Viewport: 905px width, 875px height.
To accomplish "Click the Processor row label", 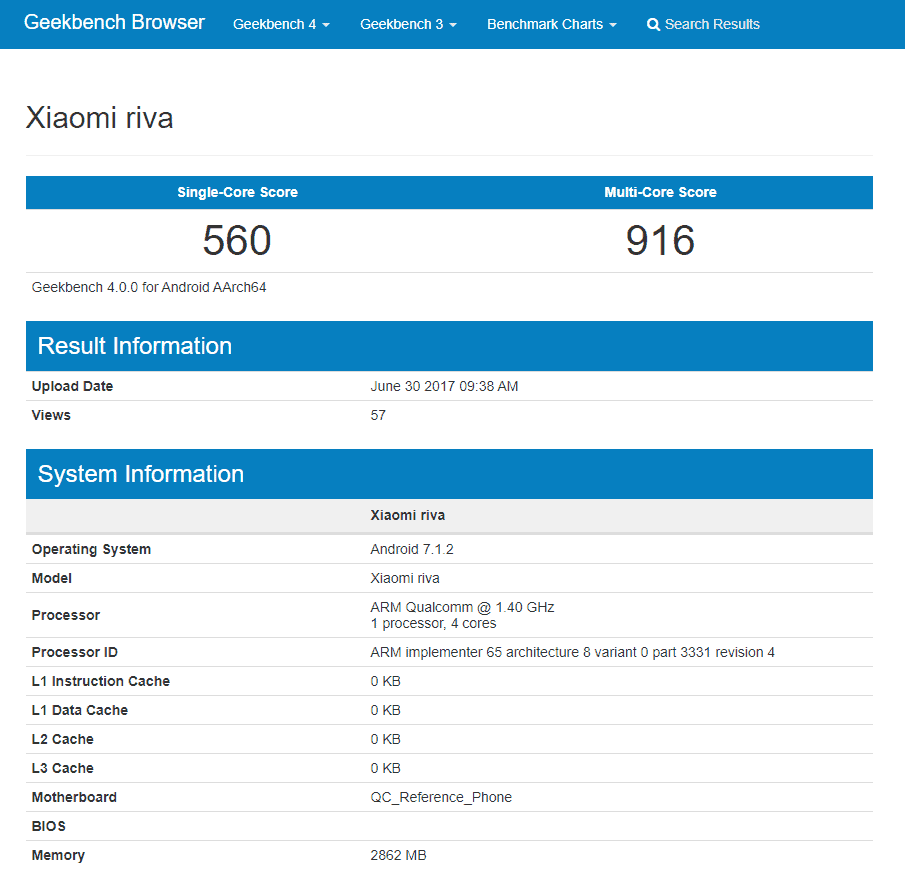I will point(66,615).
